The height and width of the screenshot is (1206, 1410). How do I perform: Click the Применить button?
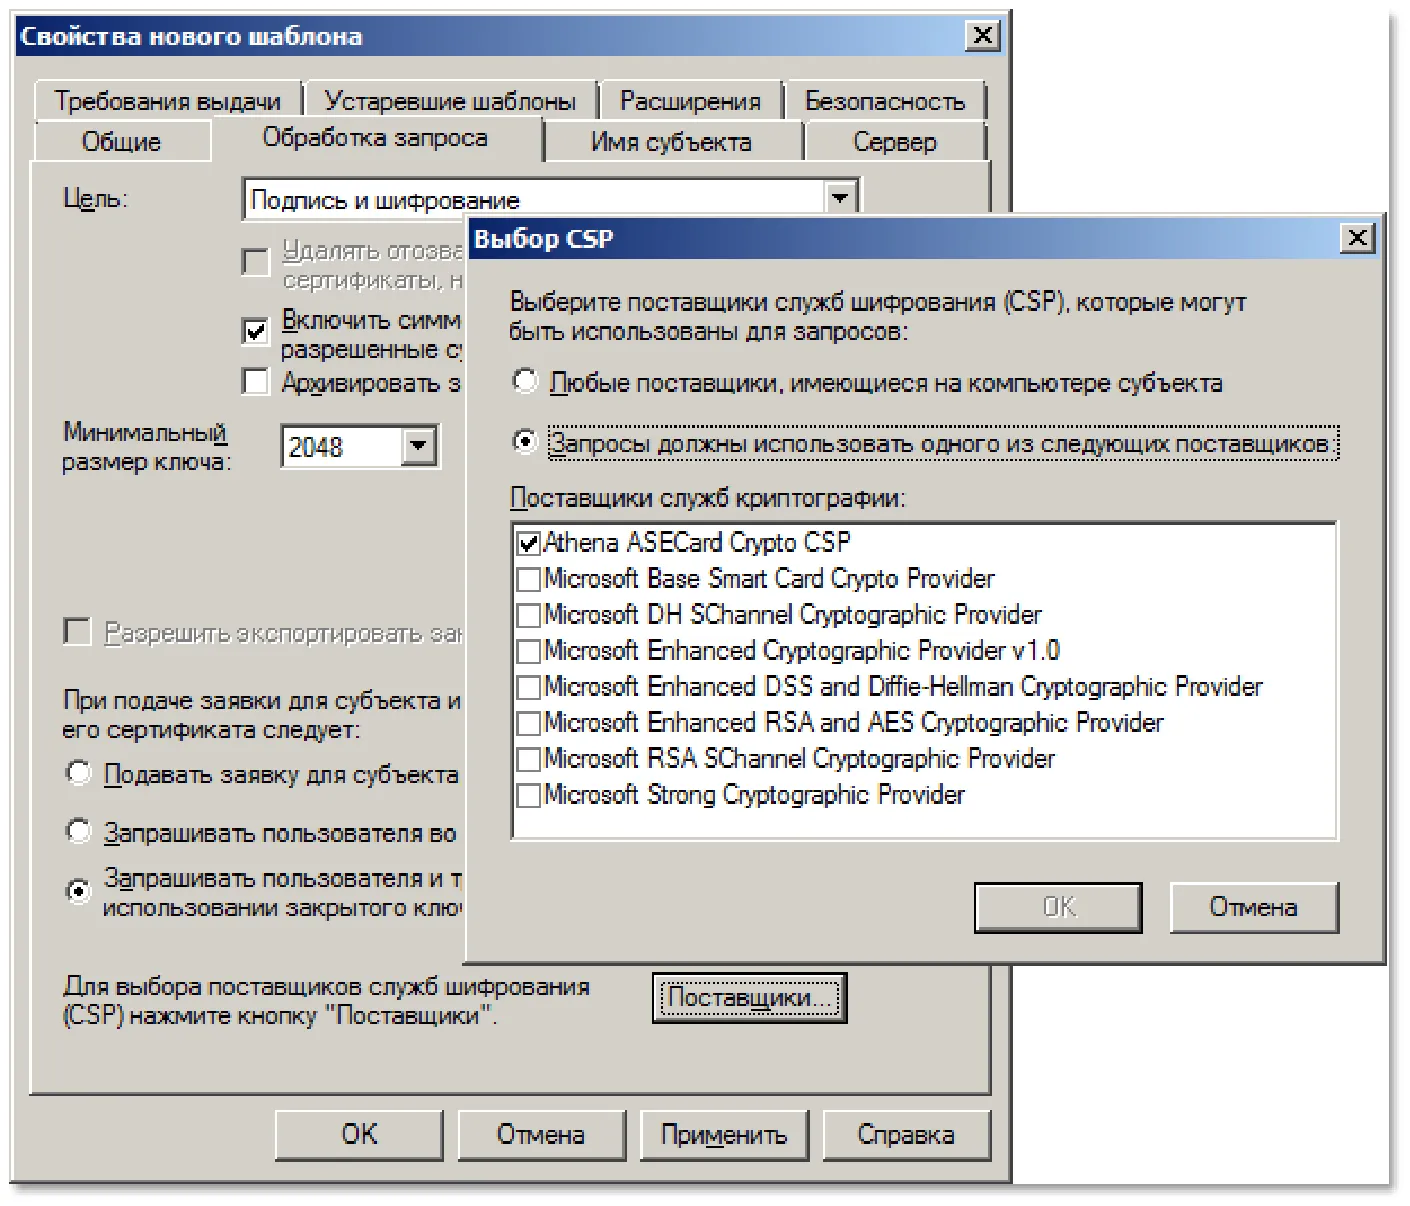[x=724, y=1134]
